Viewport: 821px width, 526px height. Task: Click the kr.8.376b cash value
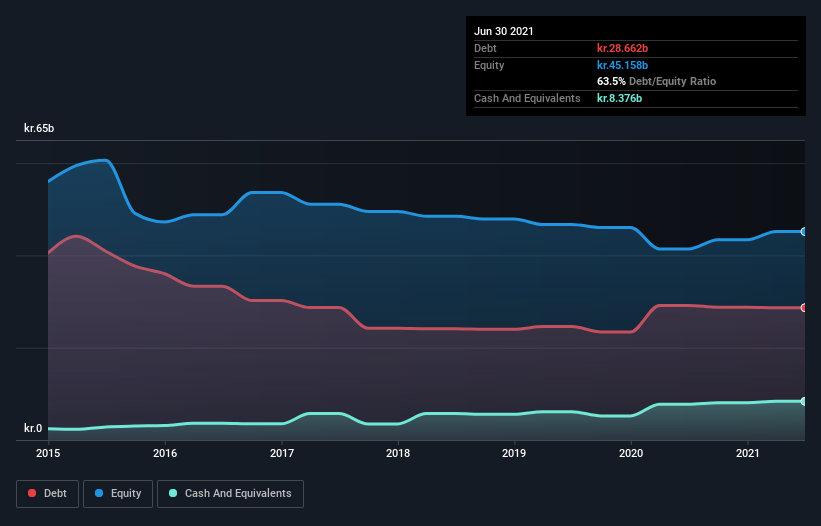(619, 98)
